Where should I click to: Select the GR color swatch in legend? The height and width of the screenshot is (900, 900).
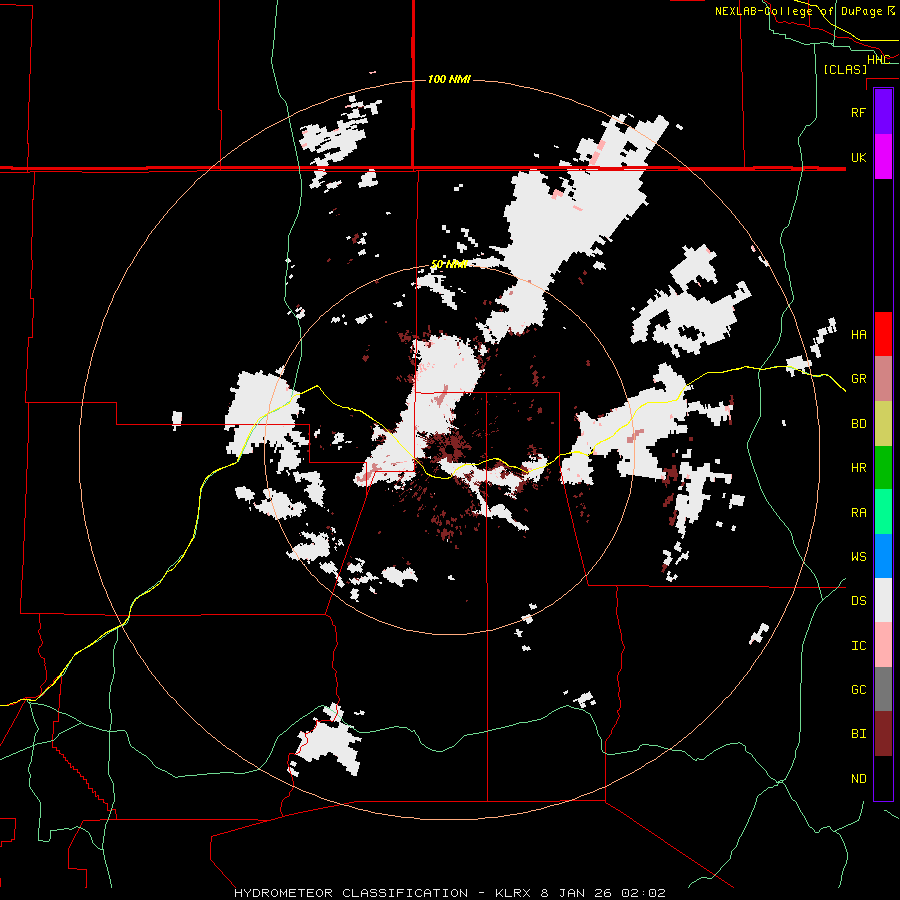pyautogui.click(x=883, y=379)
